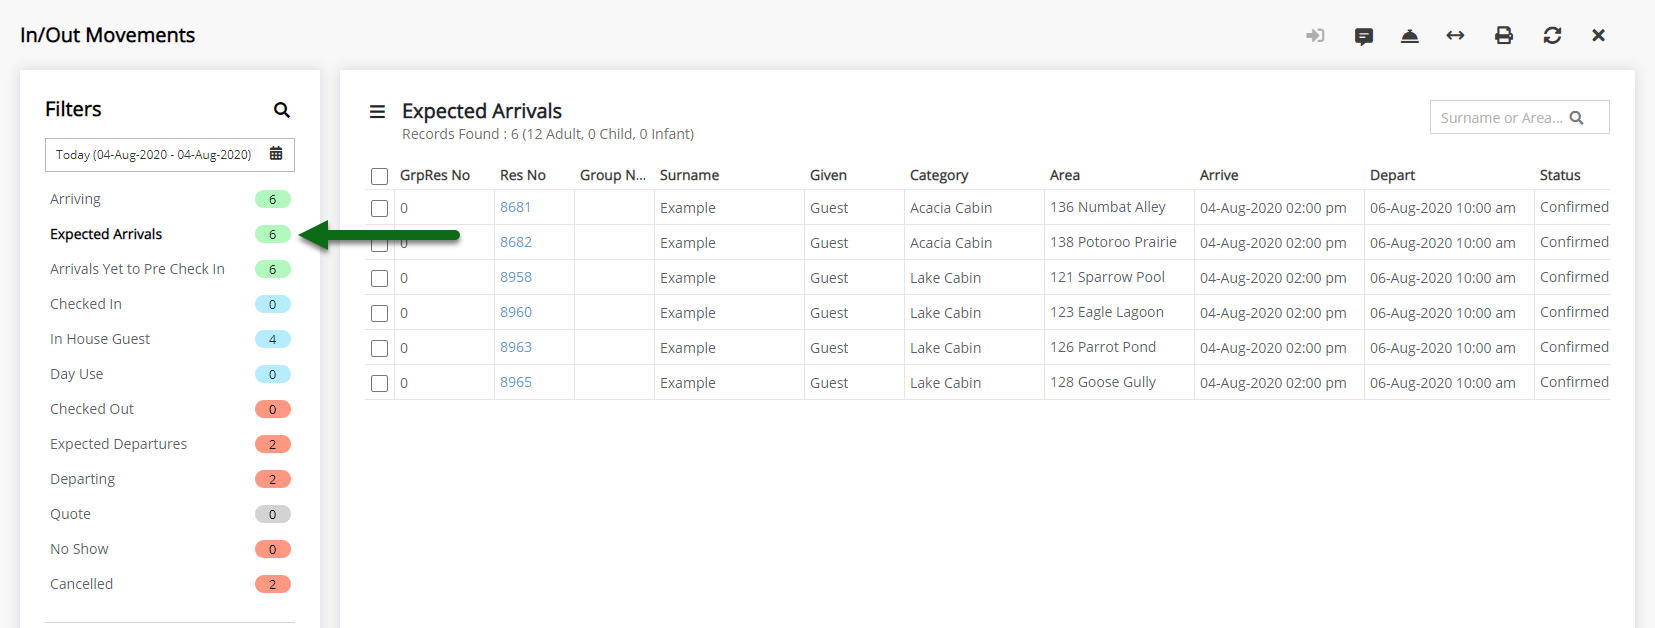Open reservation 8681 link

(x=516, y=207)
